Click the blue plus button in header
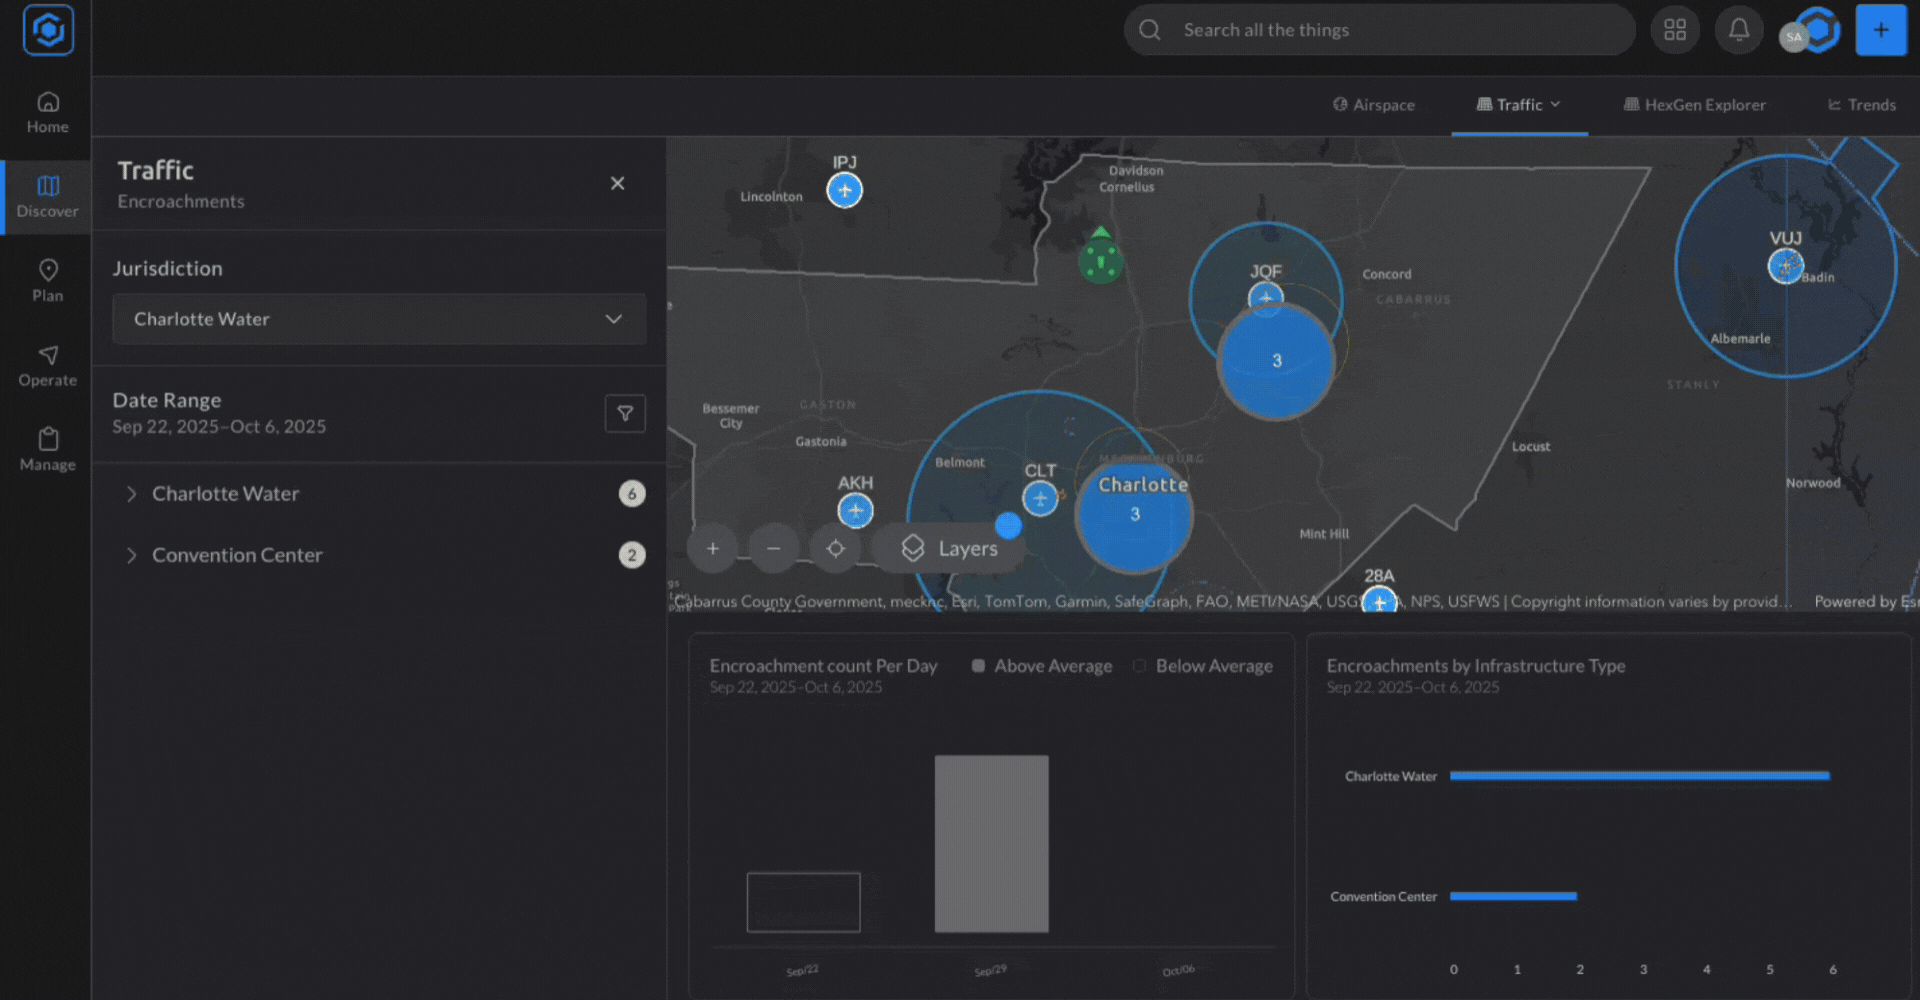The image size is (1920, 1000). coord(1880,30)
